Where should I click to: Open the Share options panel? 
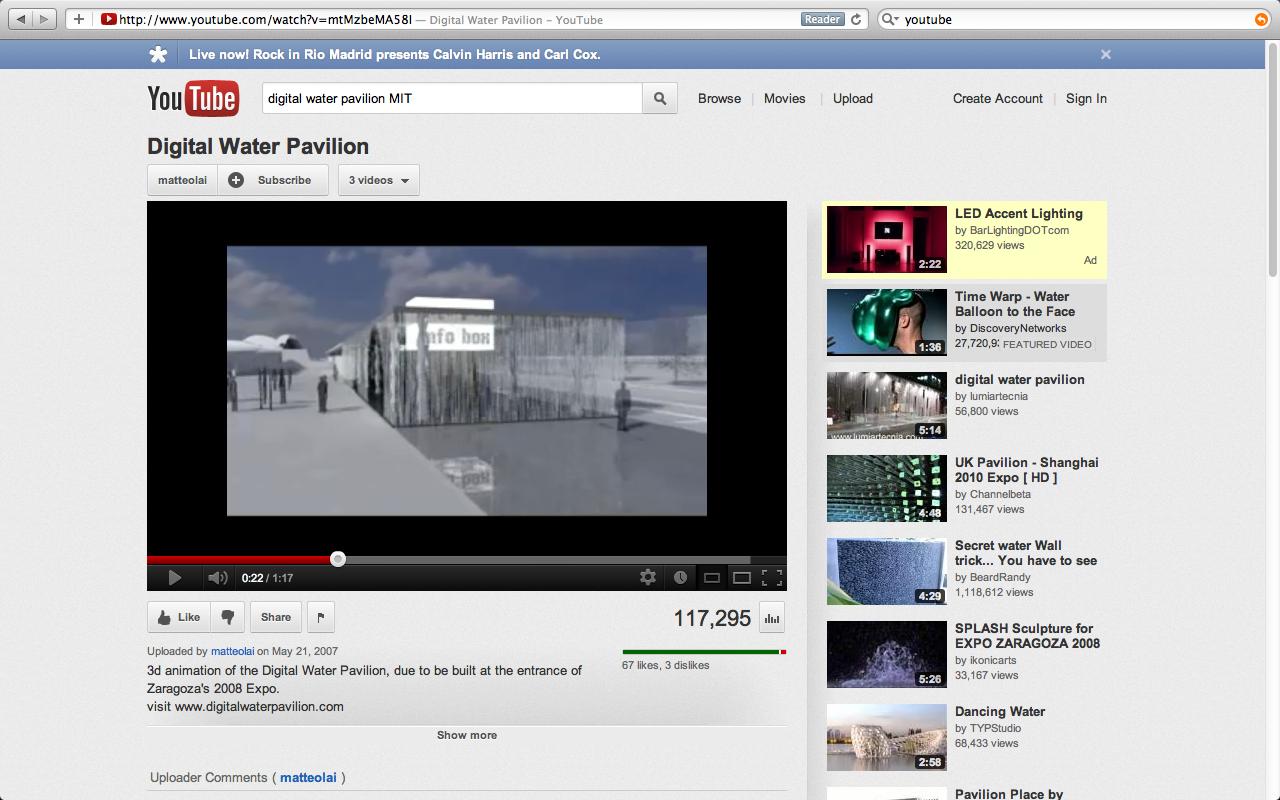276,617
